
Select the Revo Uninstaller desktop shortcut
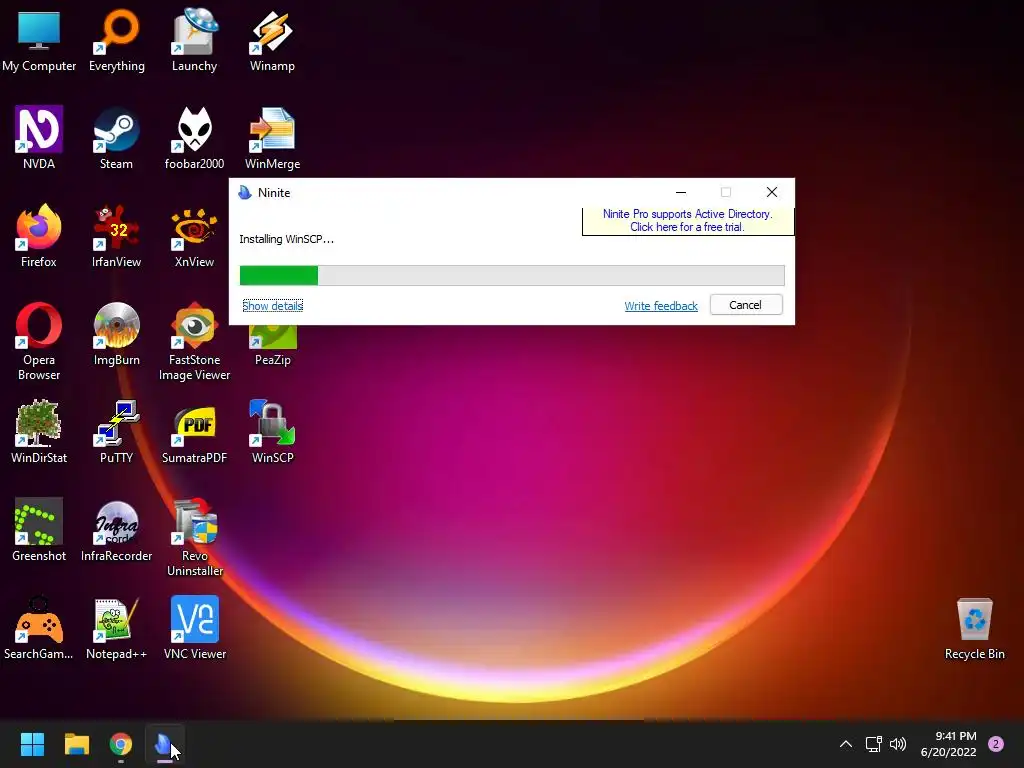tap(195, 537)
